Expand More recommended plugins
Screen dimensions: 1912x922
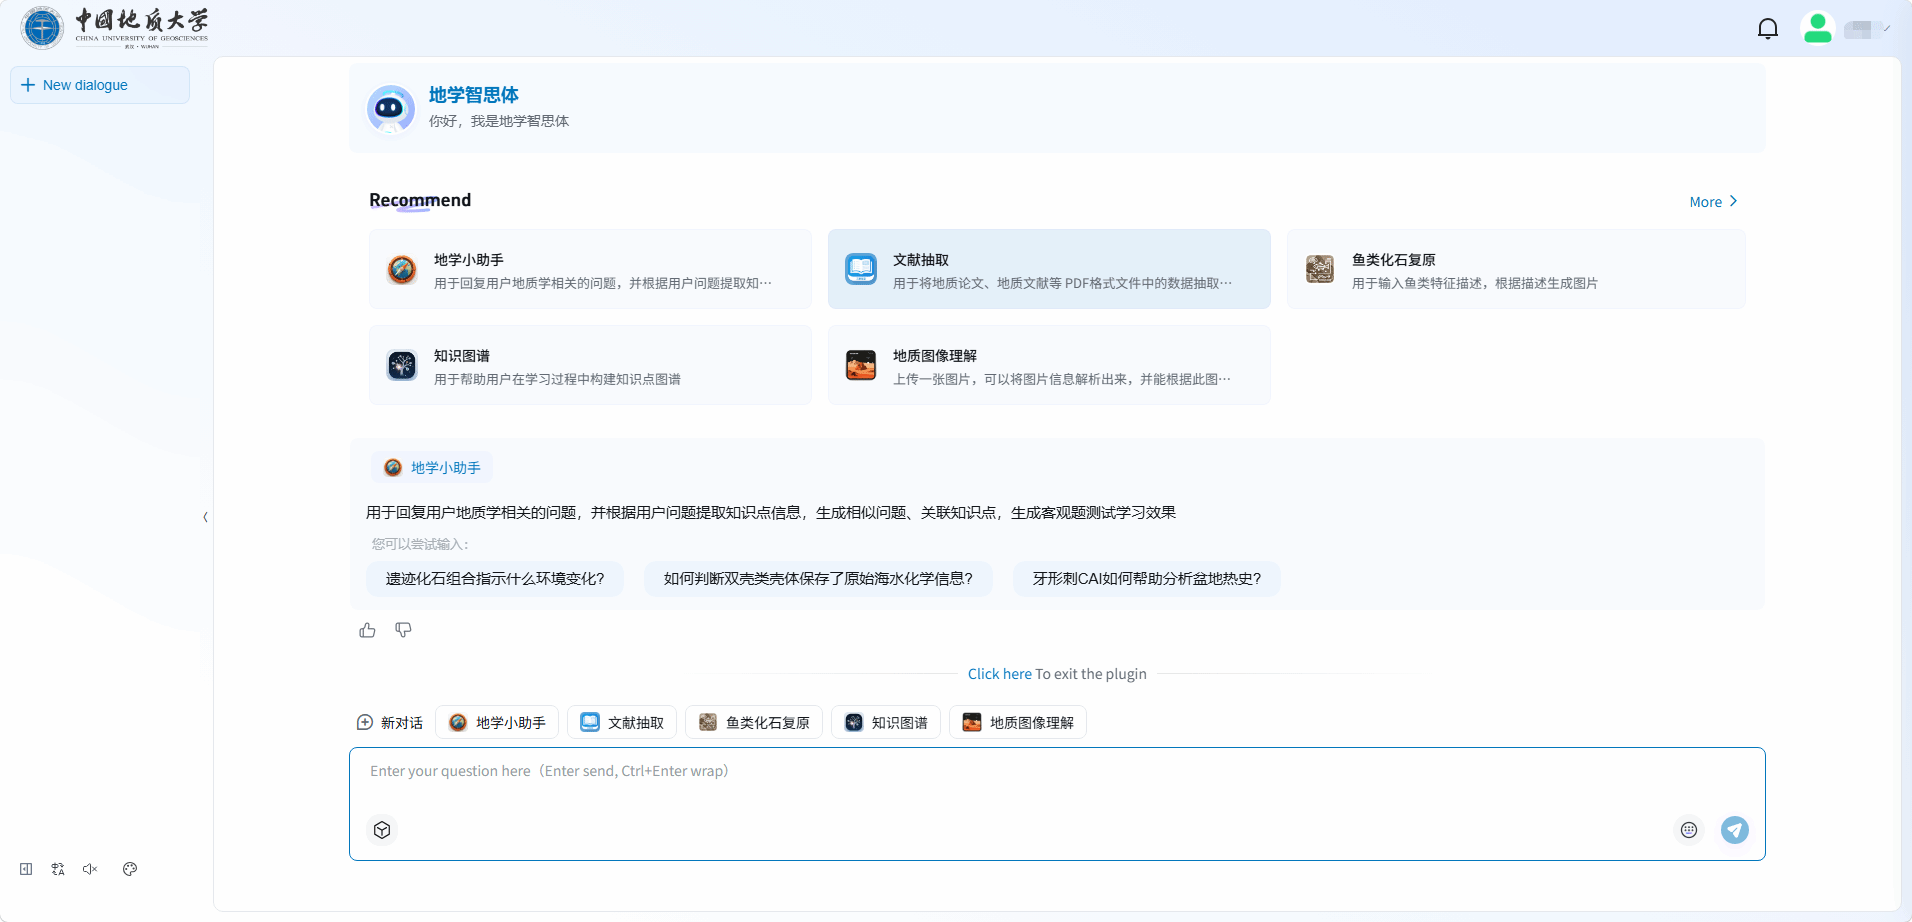(1713, 202)
